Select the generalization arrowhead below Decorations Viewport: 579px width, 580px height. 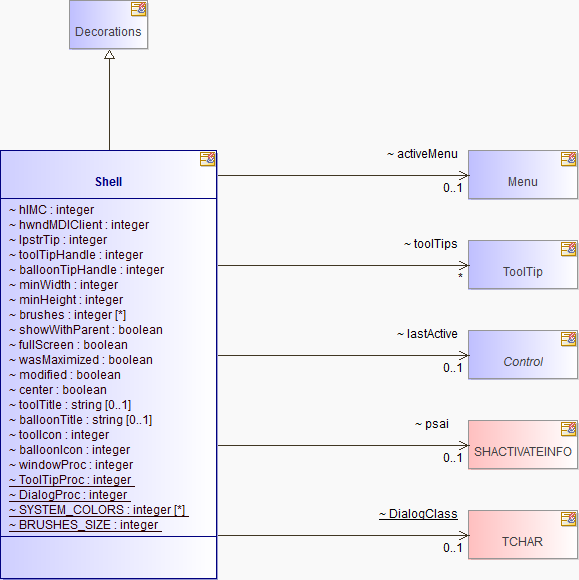tap(110, 55)
